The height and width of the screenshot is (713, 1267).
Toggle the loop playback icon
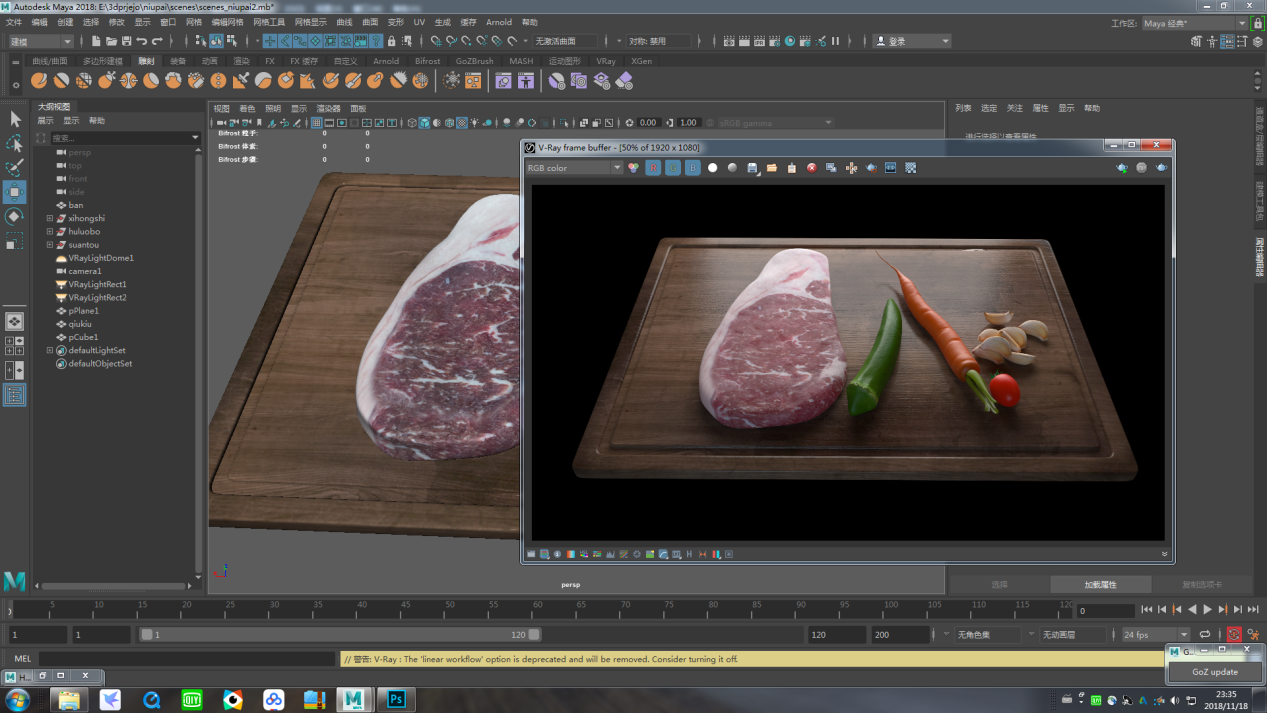pyautogui.click(x=1205, y=635)
